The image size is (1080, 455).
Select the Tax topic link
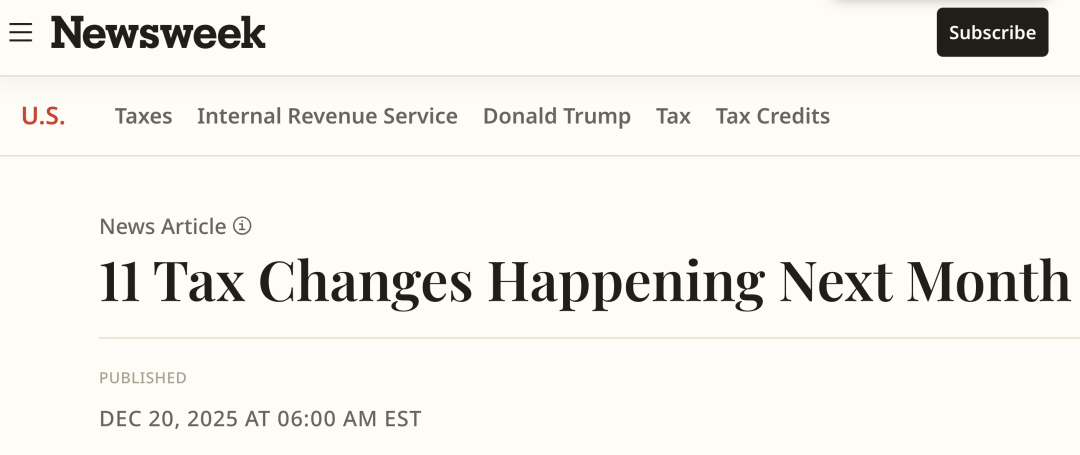(x=673, y=116)
